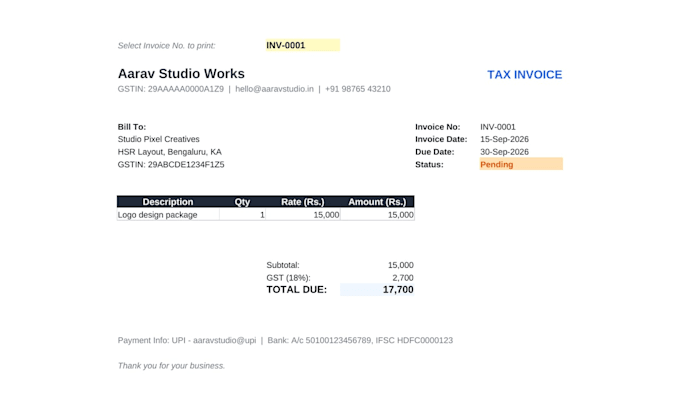Select the 15,000 rate cell
The width and height of the screenshot is (680, 409).
click(x=303, y=214)
